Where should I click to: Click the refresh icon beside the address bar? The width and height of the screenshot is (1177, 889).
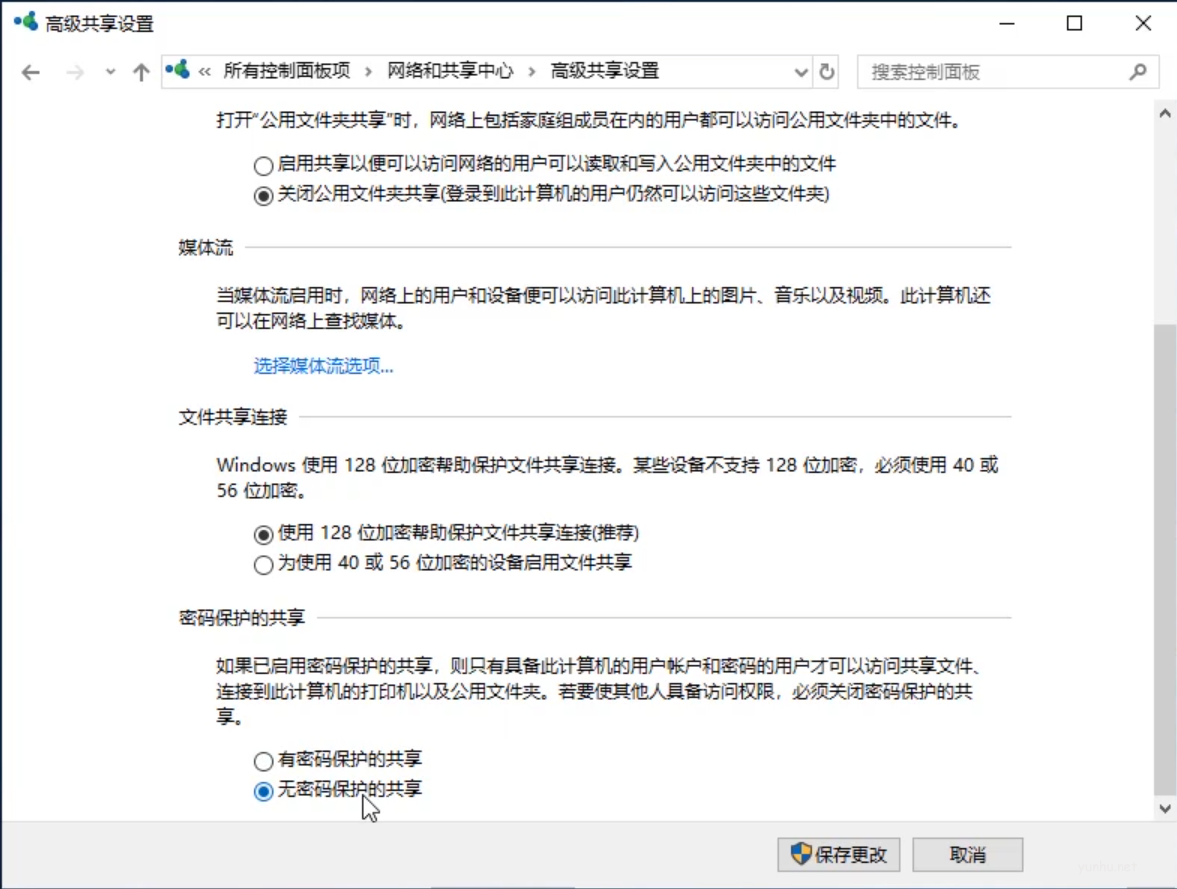click(x=827, y=72)
